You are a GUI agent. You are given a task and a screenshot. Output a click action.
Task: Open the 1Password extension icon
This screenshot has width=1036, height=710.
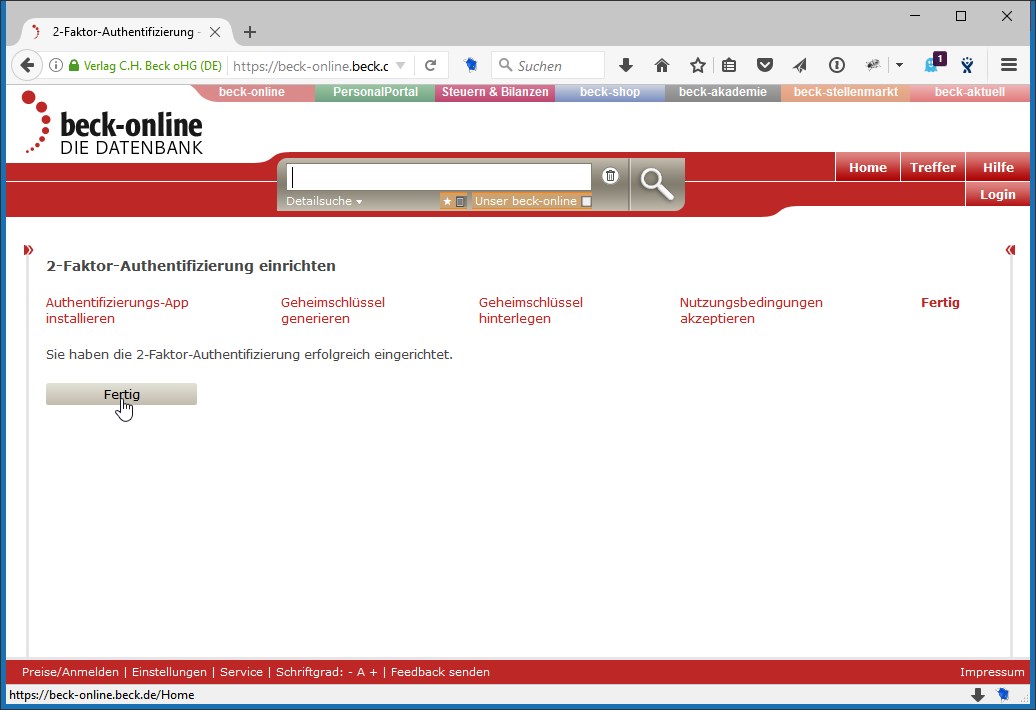tap(836, 65)
